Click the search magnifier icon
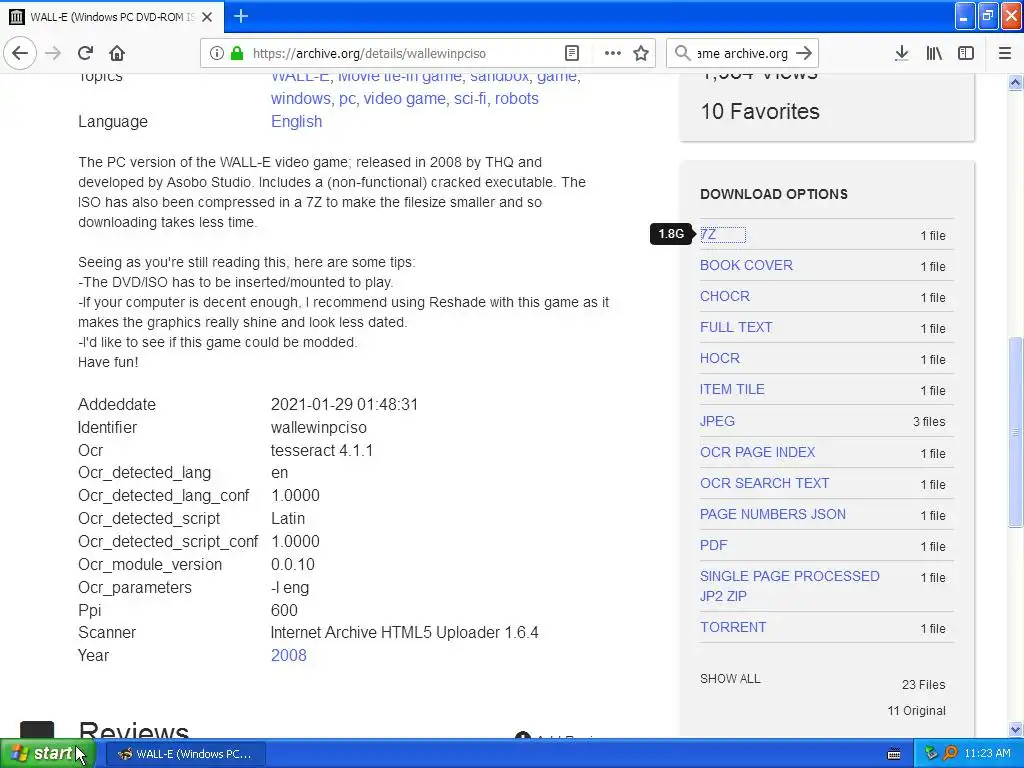This screenshot has width=1024, height=768. [682, 53]
